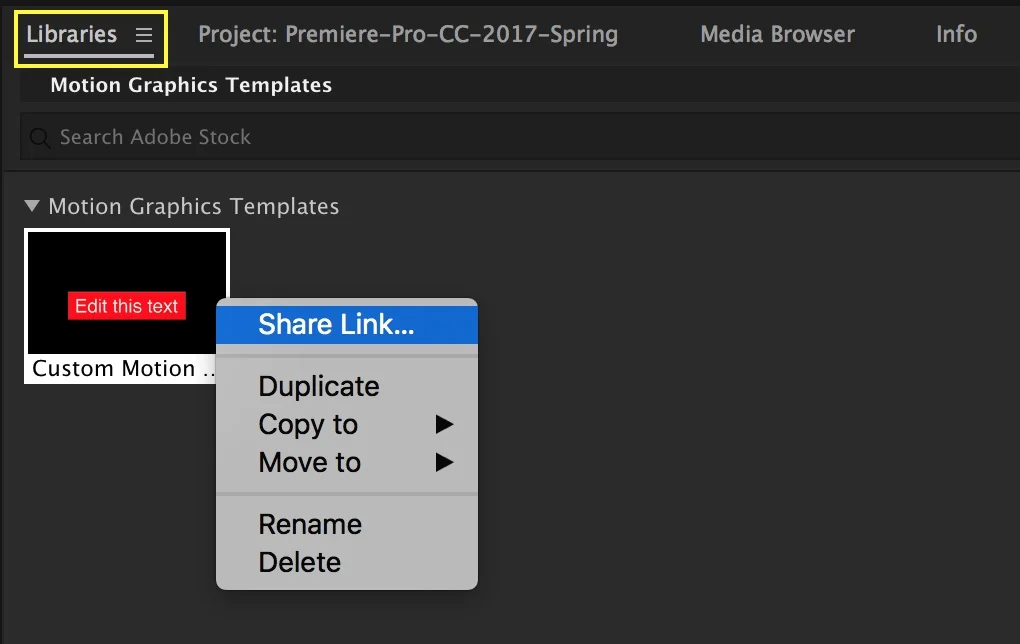Image resolution: width=1020 pixels, height=644 pixels.
Task: Choose Share Link... from the context menu
Action: click(x=336, y=324)
